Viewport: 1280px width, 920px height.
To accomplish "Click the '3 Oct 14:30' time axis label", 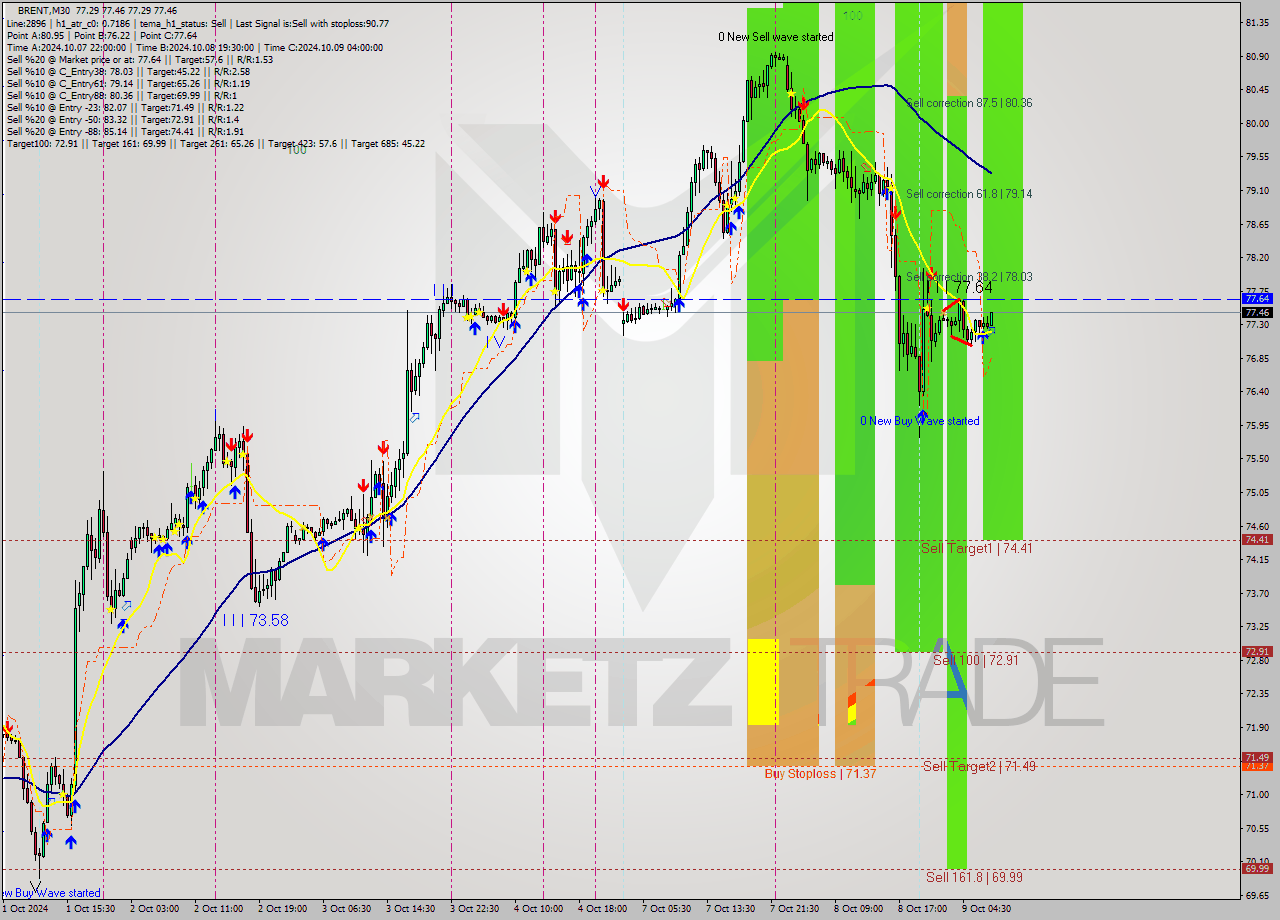I will pyautogui.click(x=411, y=909).
